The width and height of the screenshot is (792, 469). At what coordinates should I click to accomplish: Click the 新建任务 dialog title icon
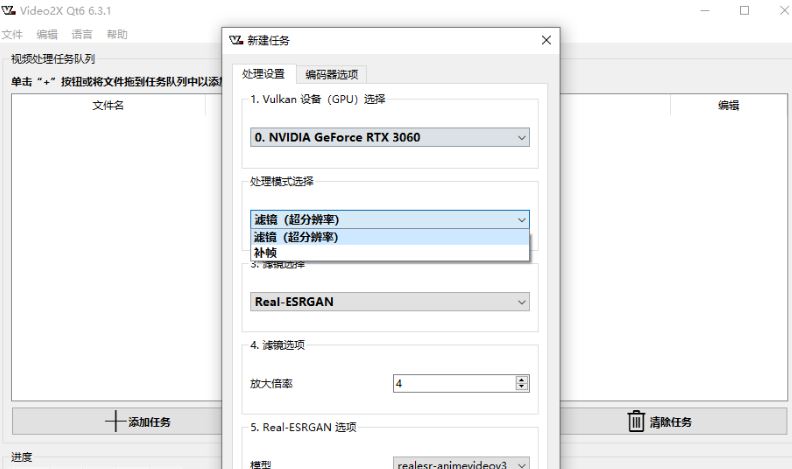236,40
